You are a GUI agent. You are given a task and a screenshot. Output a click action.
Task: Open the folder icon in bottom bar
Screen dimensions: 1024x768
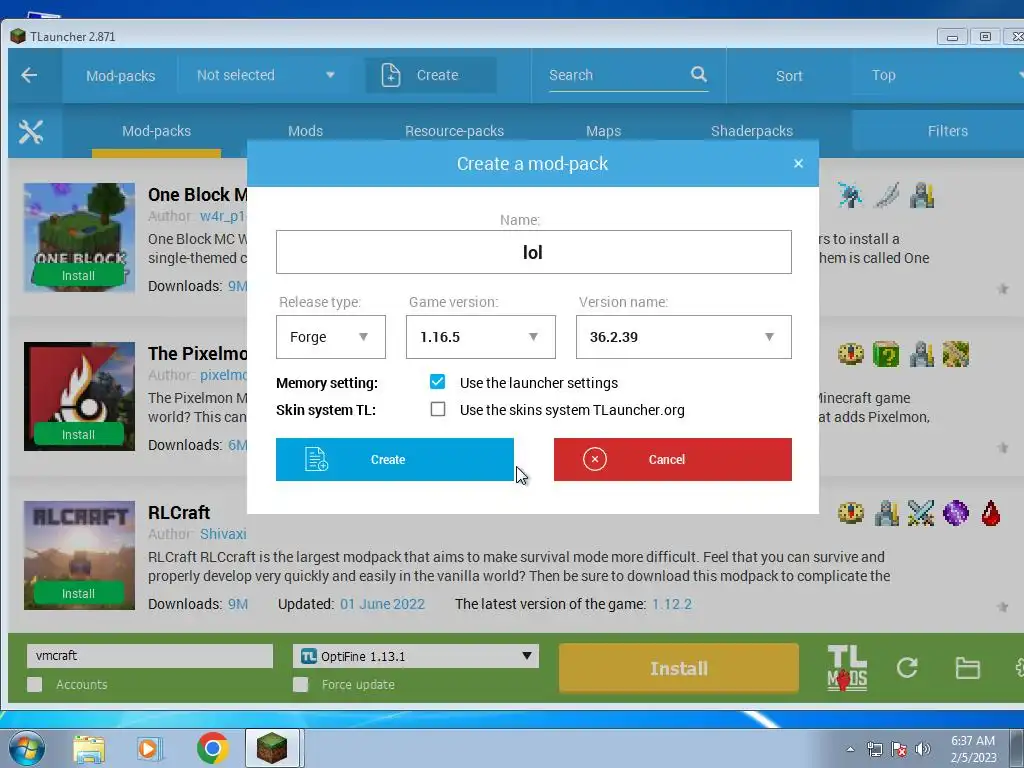[967, 668]
